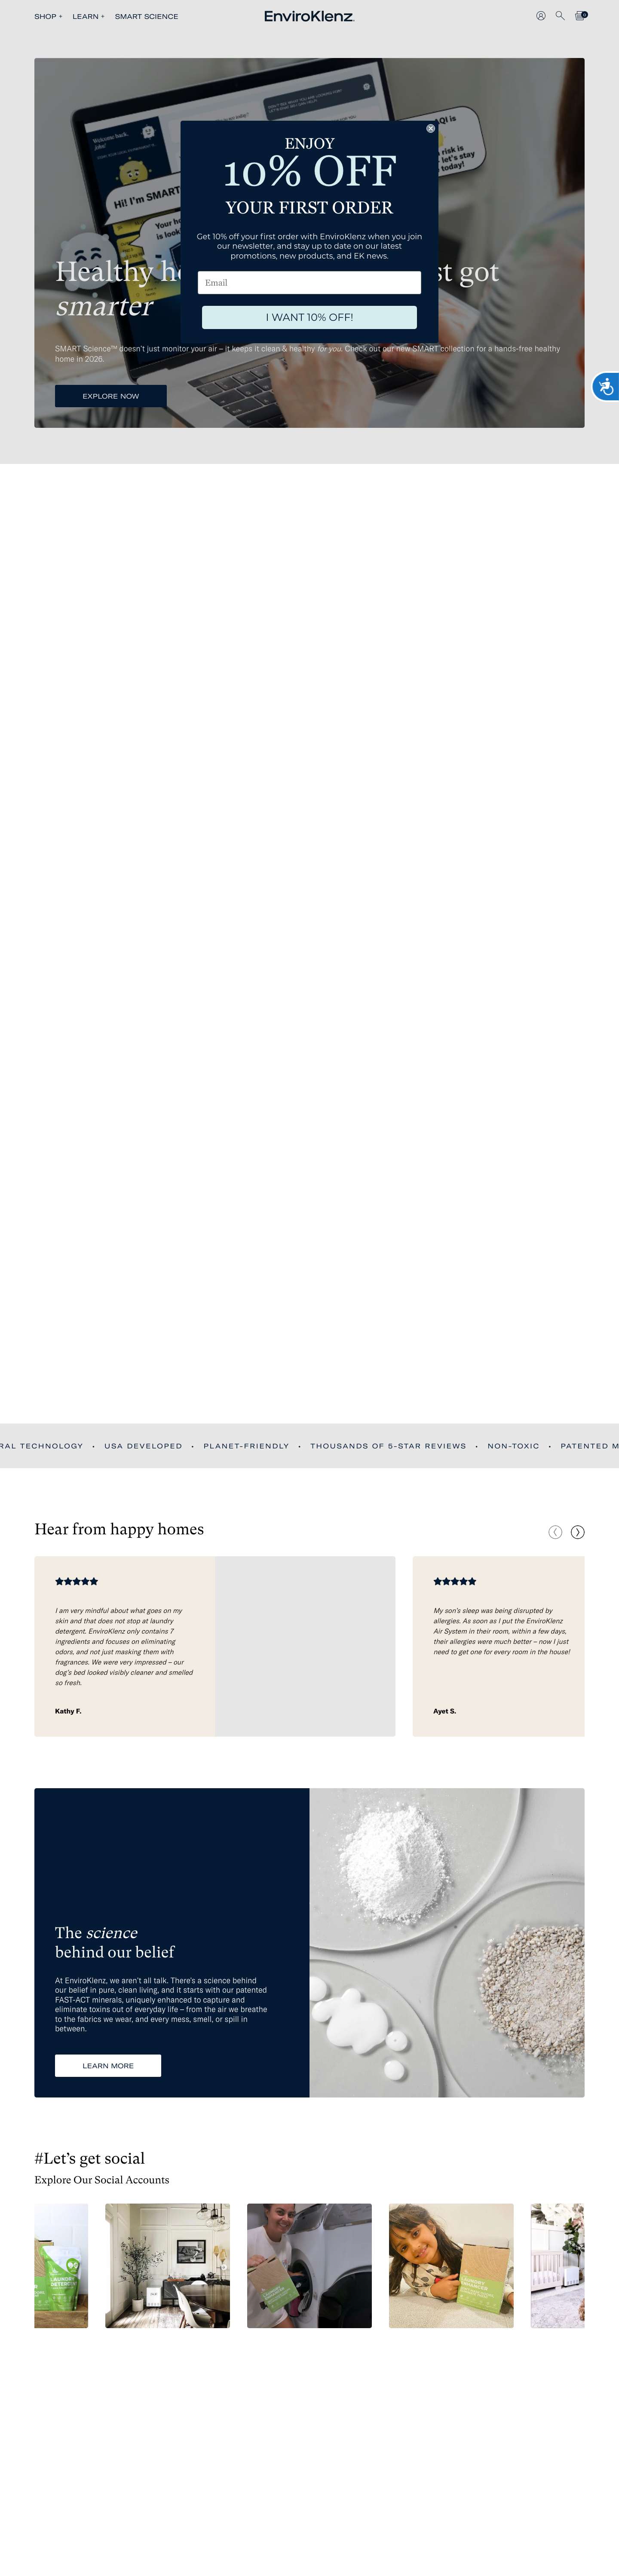Select USA DEVELOPED ticker text
This screenshot has width=619, height=2576.
pos(143,1446)
